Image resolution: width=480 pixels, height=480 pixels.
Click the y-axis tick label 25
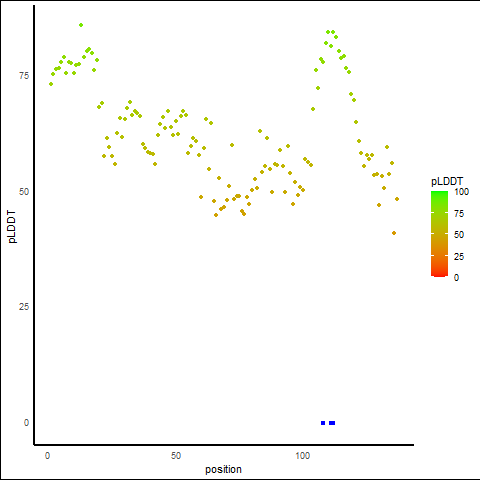[x=24, y=307]
